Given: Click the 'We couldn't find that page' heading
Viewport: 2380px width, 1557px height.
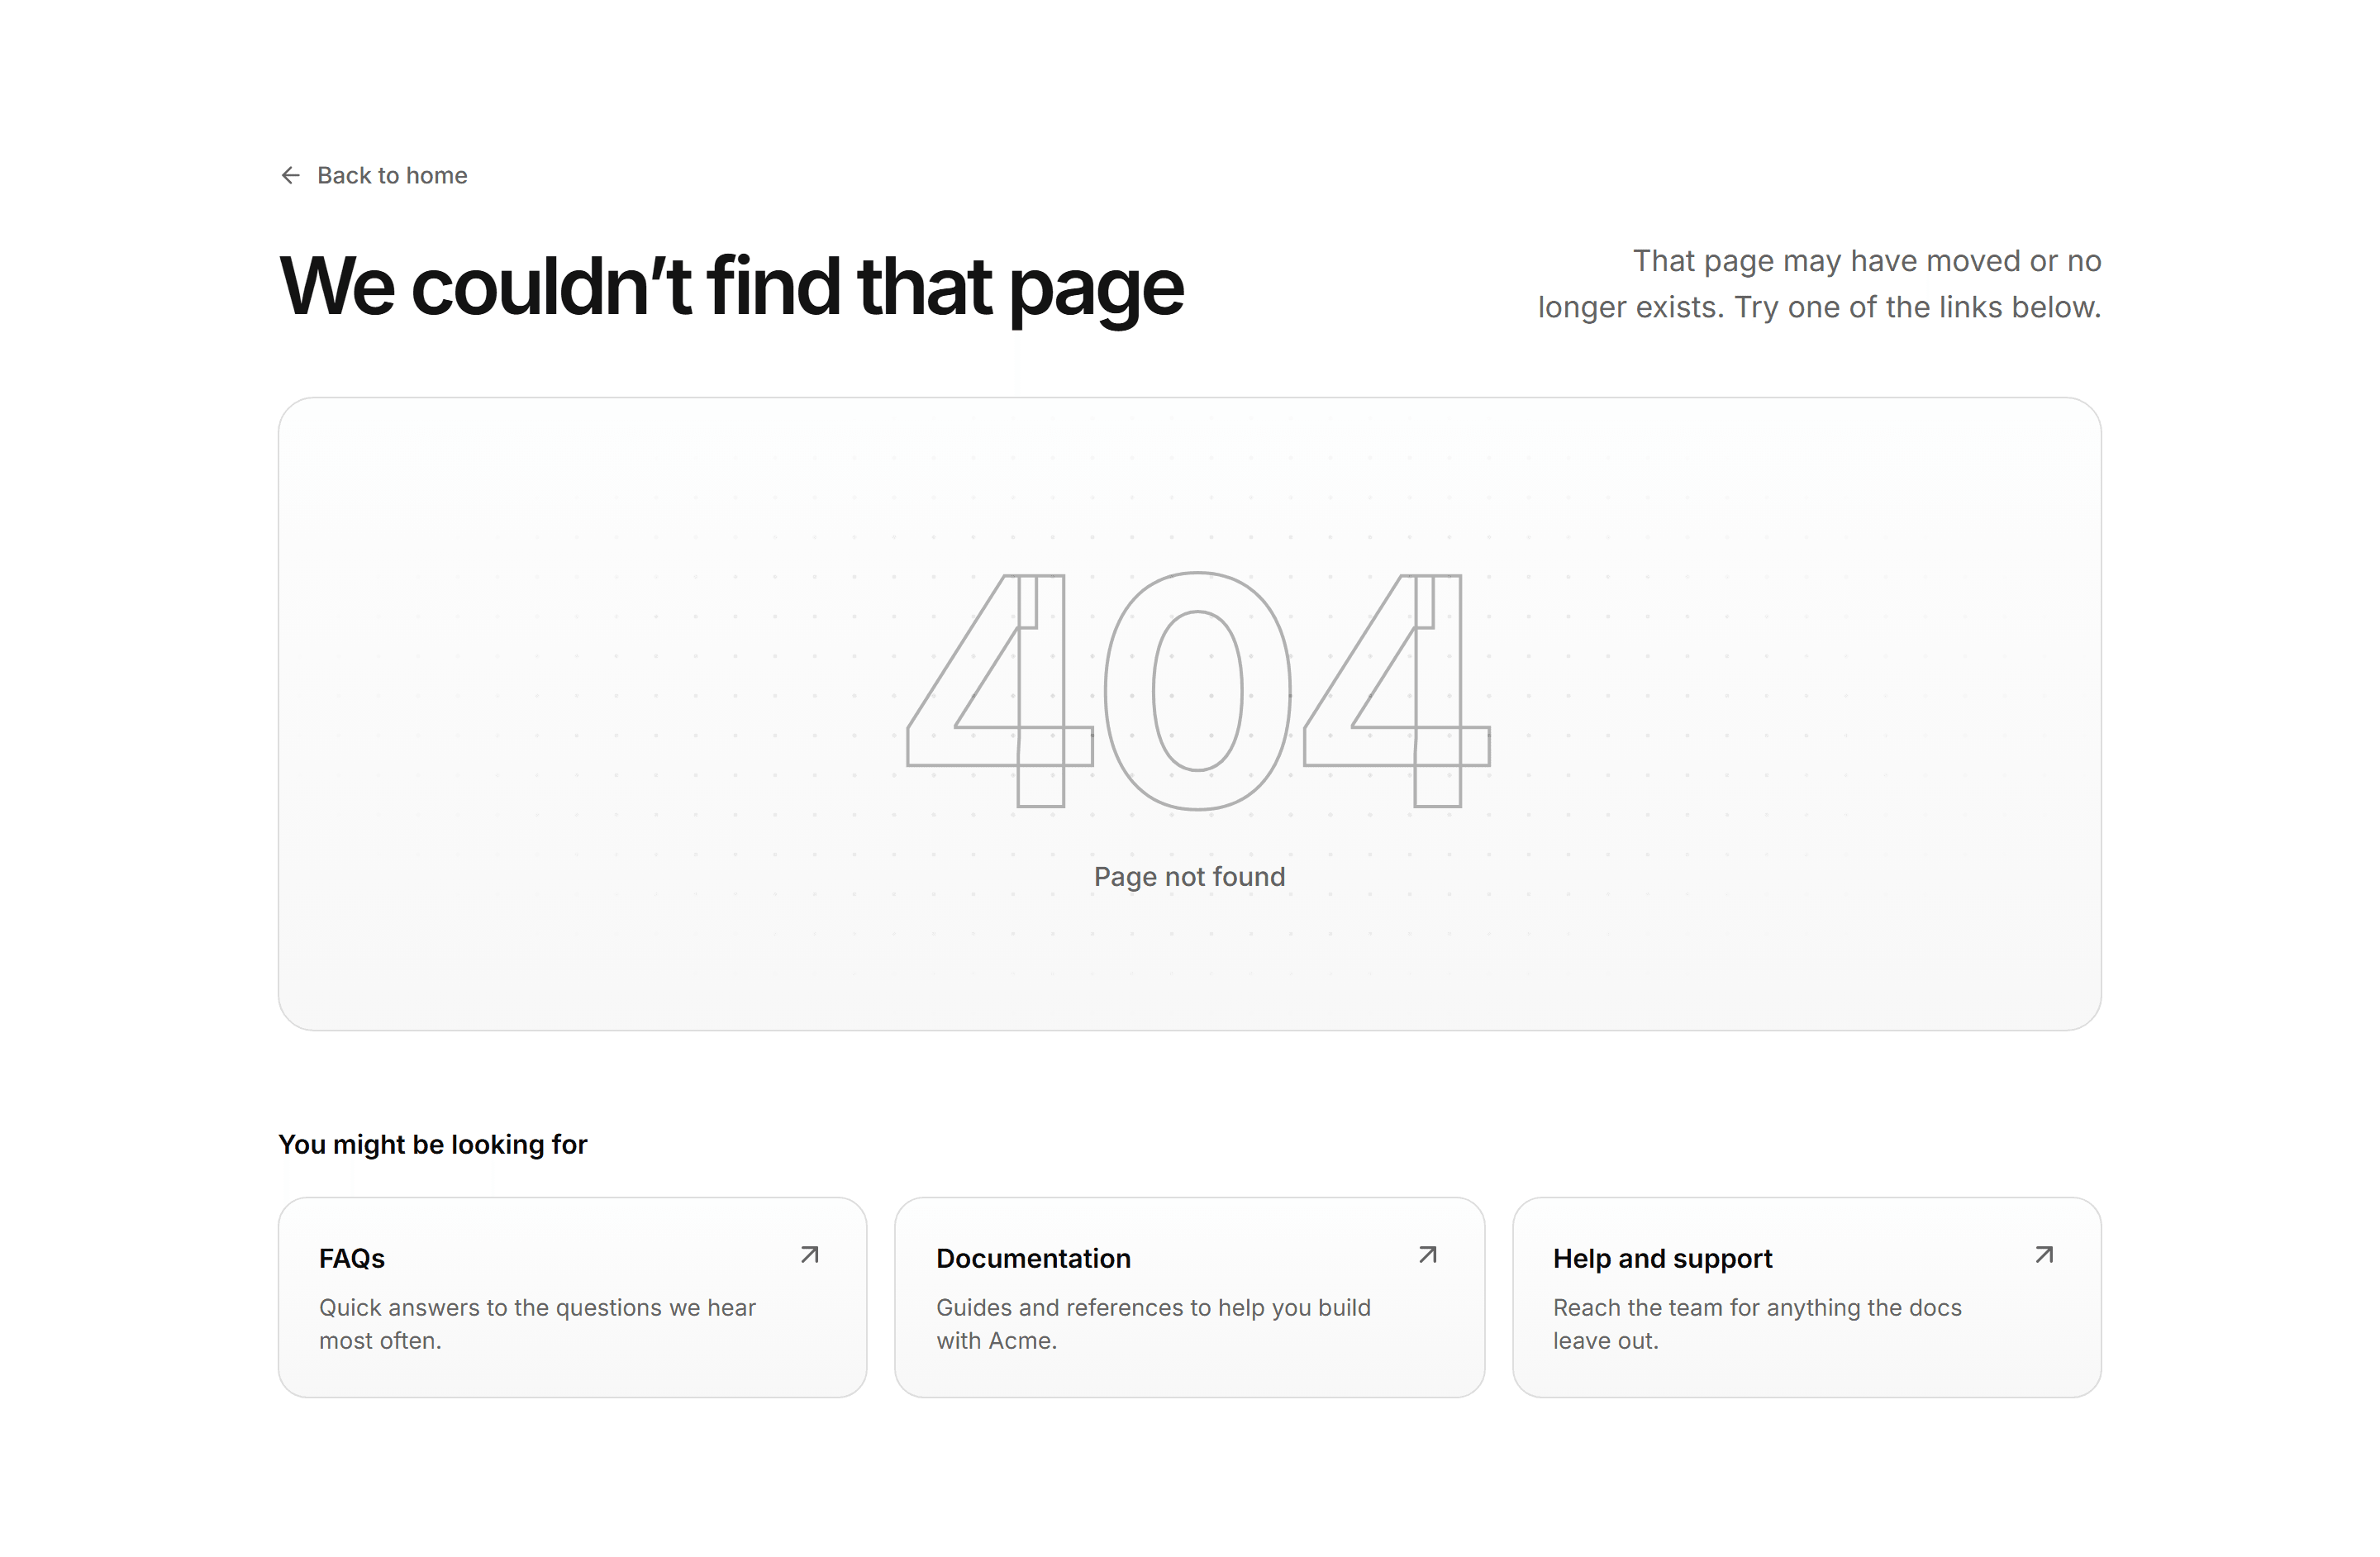Looking at the screenshot, I should click(x=731, y=288).
